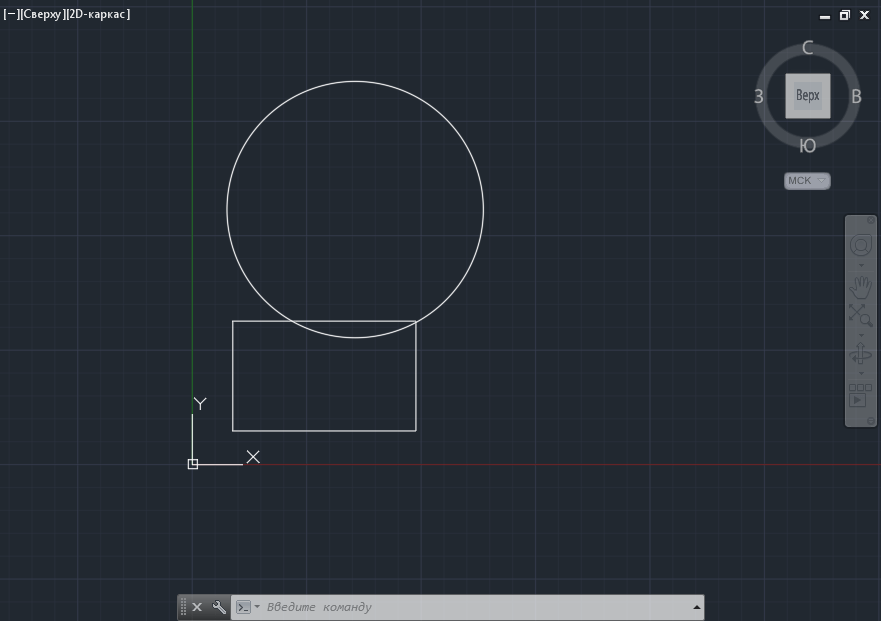Image resolution: width=881 pixels, height=621 pixels.
Task: Expand command history with the up arrow
Action: [x=696, y=607]
